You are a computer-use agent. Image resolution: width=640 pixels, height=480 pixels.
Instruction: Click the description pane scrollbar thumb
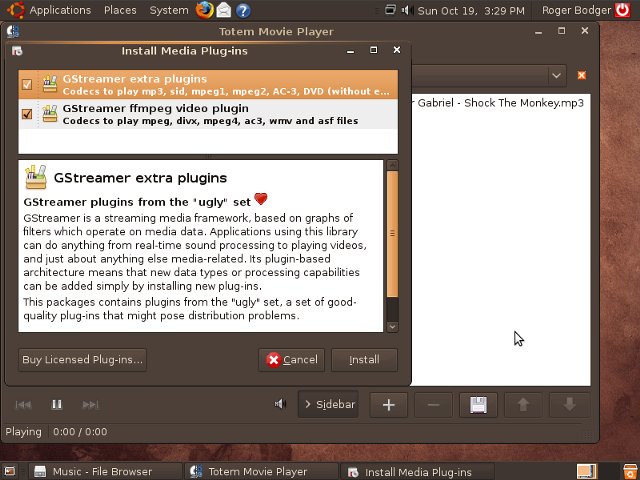(x=392, y=234)
